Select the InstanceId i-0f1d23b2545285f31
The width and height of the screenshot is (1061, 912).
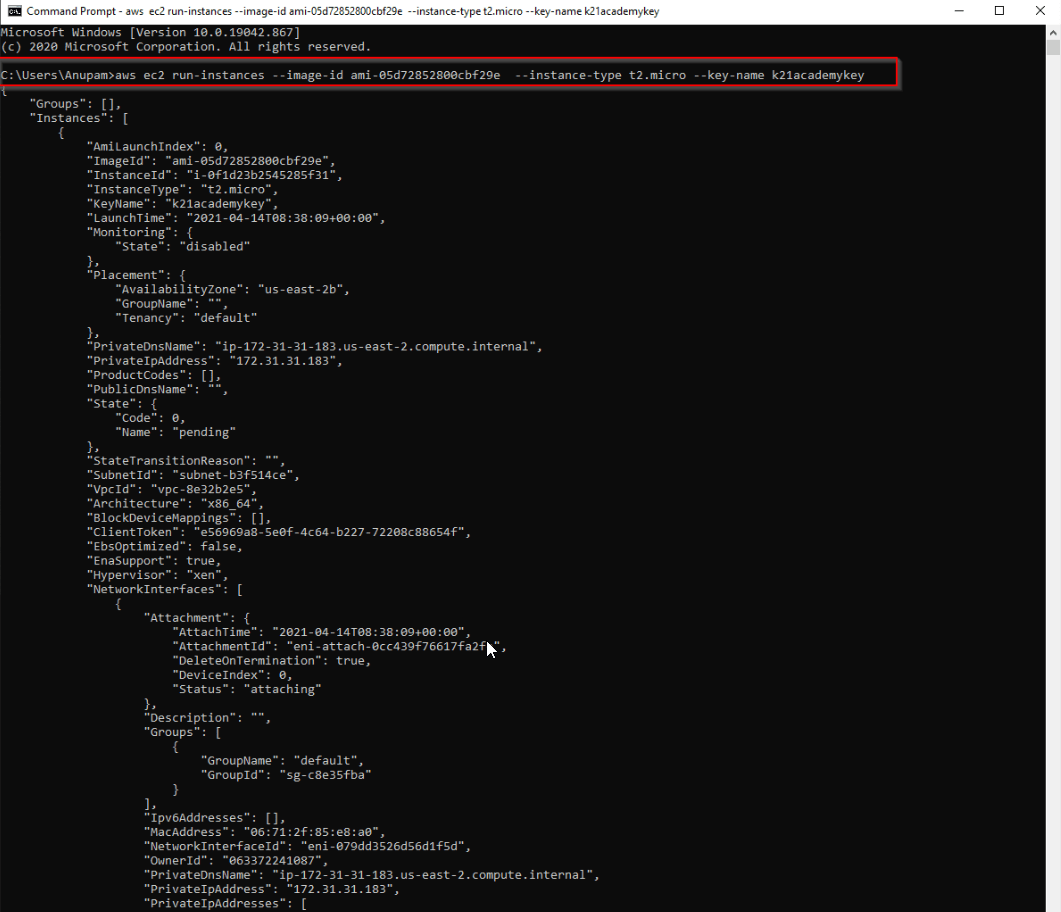pyautogui.click(x=260, y=174)
